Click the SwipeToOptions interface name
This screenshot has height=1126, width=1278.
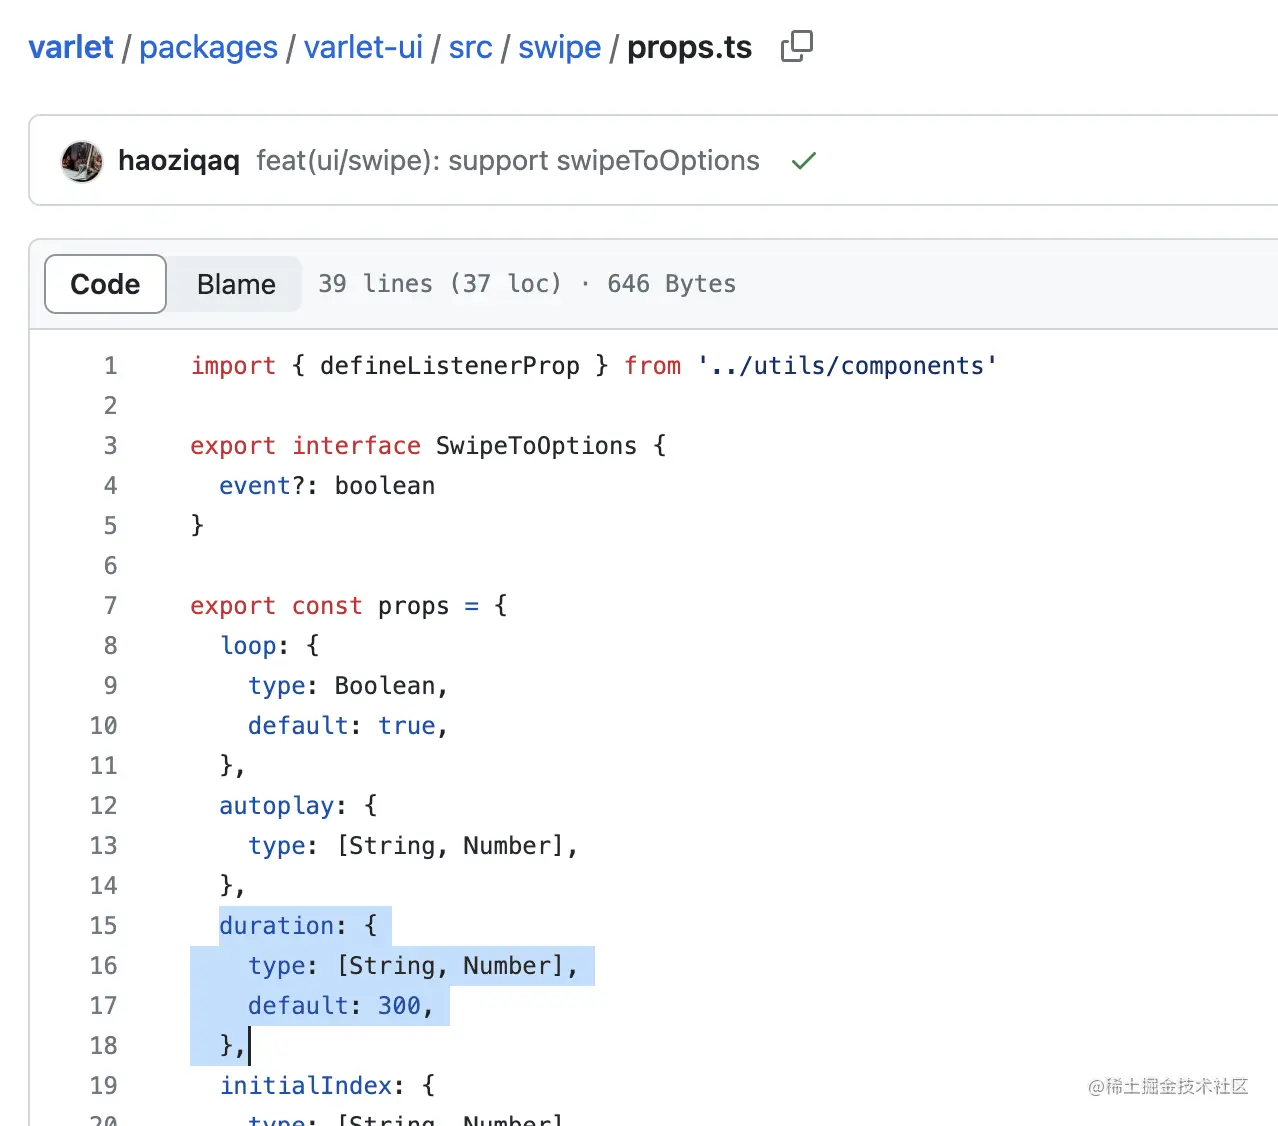[x=536, y=446]
